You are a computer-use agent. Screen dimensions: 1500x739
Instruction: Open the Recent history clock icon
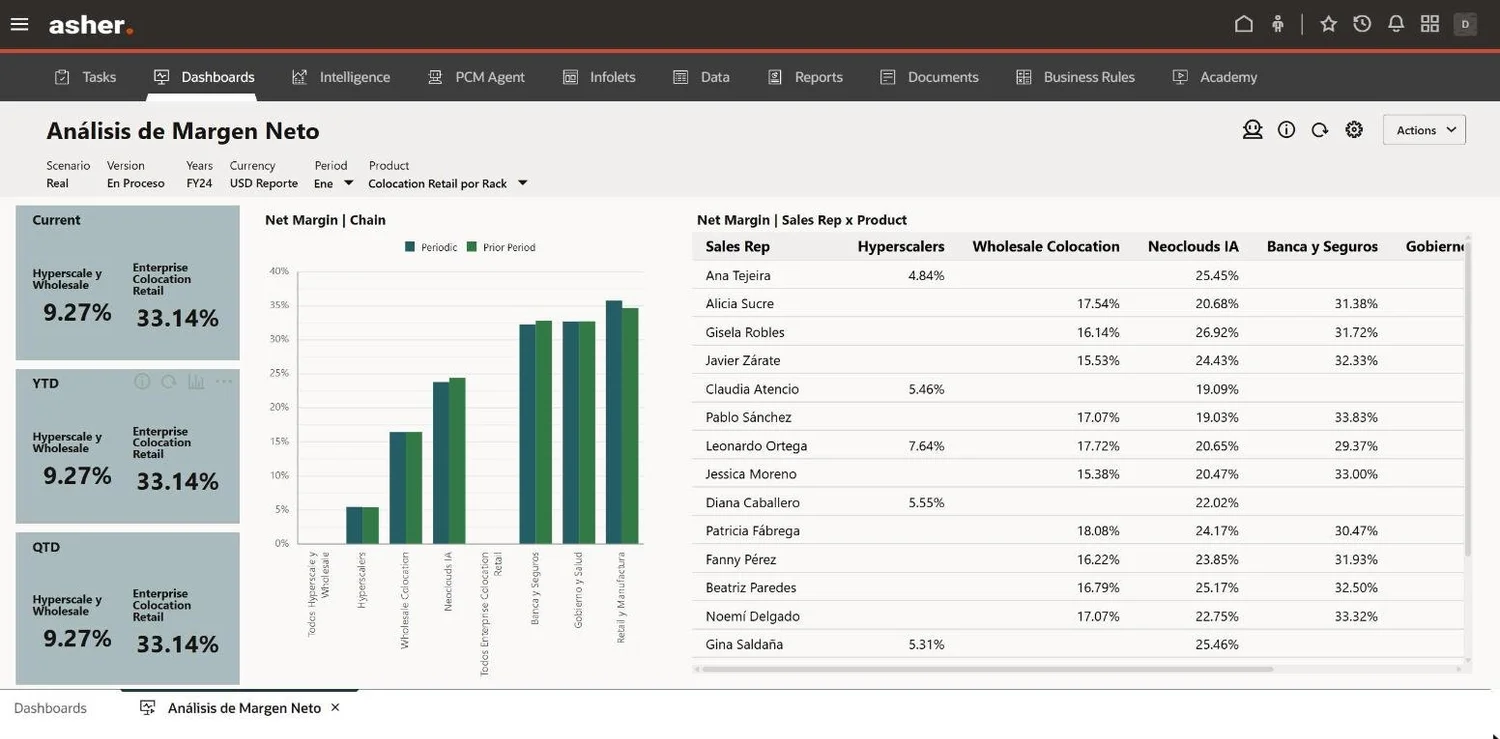click(1362, 24)
